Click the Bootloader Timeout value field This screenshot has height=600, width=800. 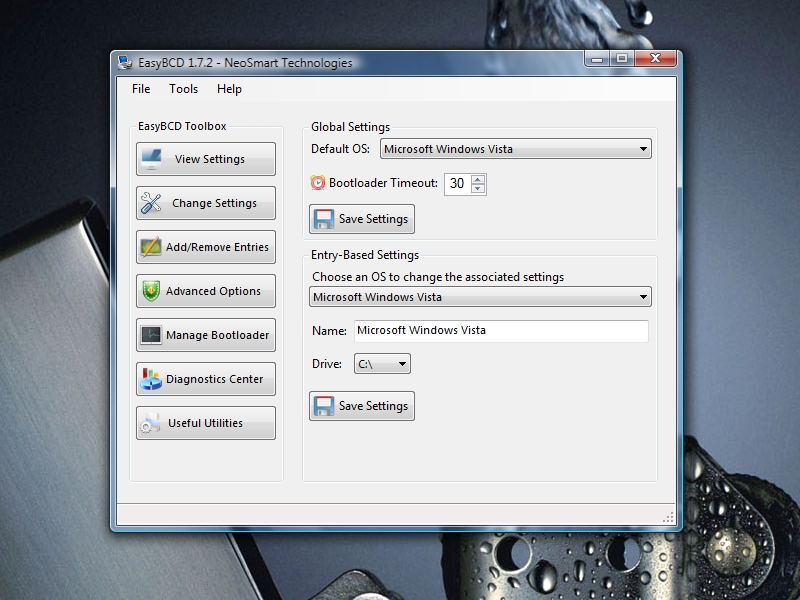[458, 184]
